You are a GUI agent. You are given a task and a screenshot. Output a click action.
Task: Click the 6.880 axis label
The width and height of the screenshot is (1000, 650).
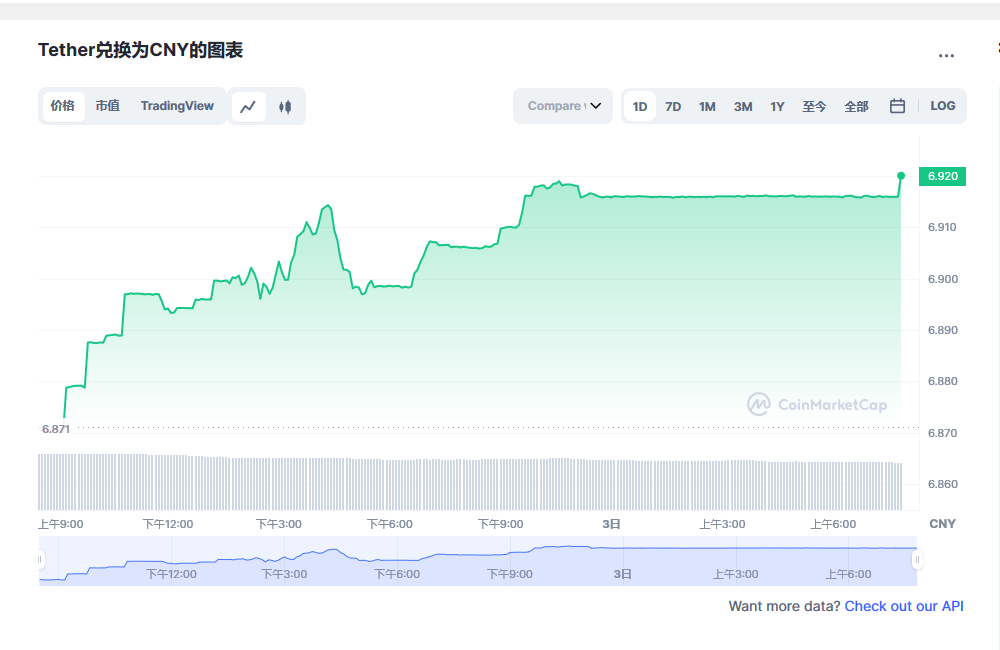tap(943, 381)
